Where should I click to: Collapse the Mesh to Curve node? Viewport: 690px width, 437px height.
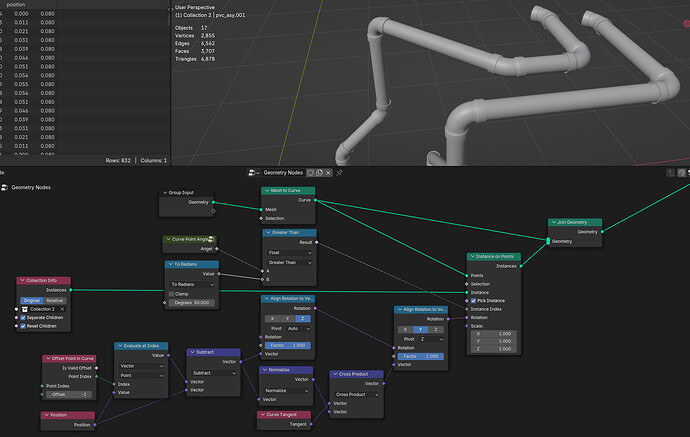pyautogui.click(x=267, y=191)
